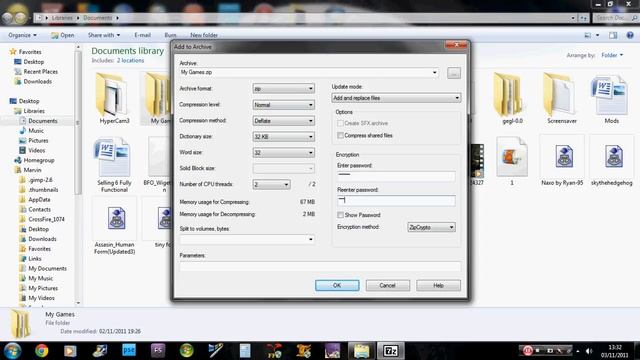Open Arrange by Folder dropdown
This screenshot has width=640, height=360.
612,55
